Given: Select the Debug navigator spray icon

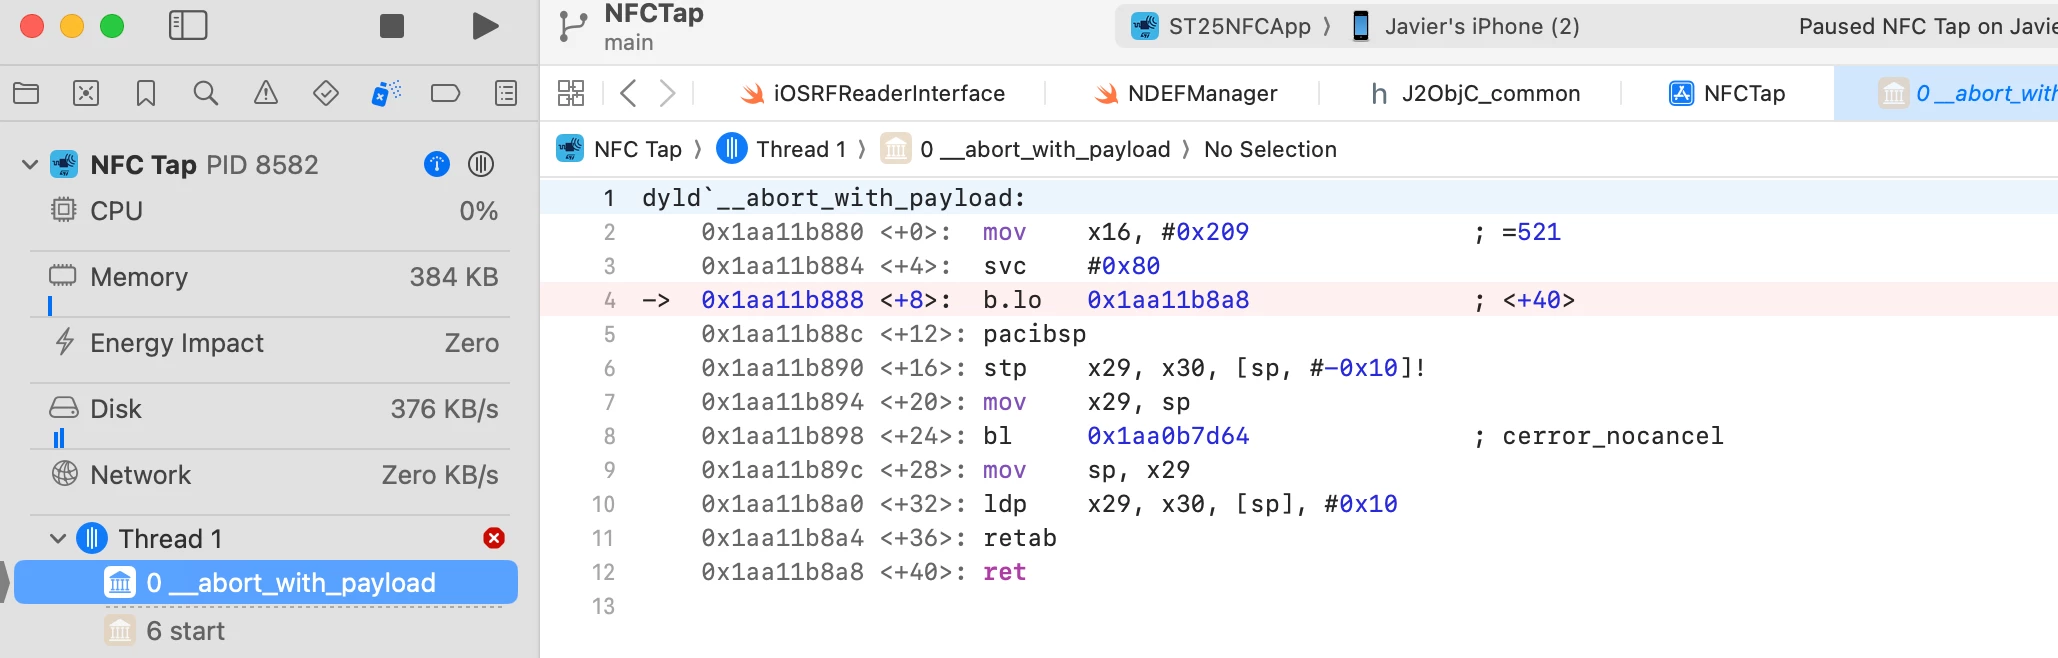Looking at the screenshot, I should point(386,94).
